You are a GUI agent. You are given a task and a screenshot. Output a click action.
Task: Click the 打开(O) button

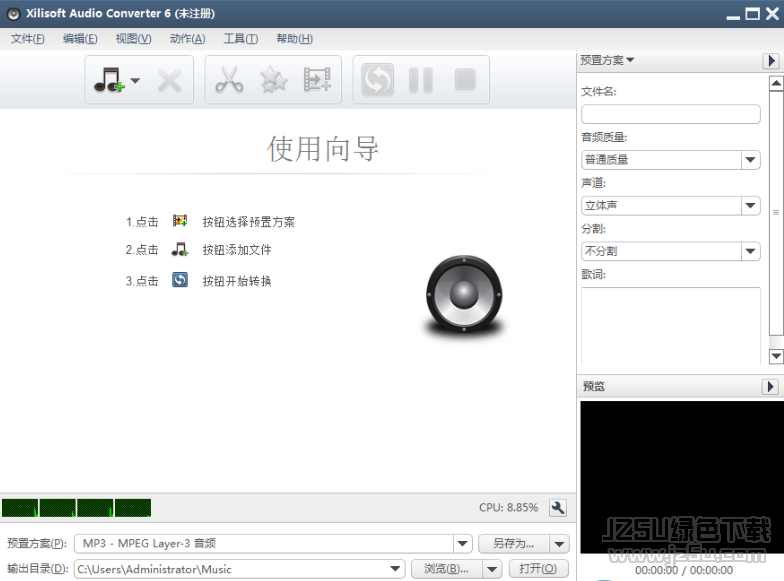coord(538,569)
